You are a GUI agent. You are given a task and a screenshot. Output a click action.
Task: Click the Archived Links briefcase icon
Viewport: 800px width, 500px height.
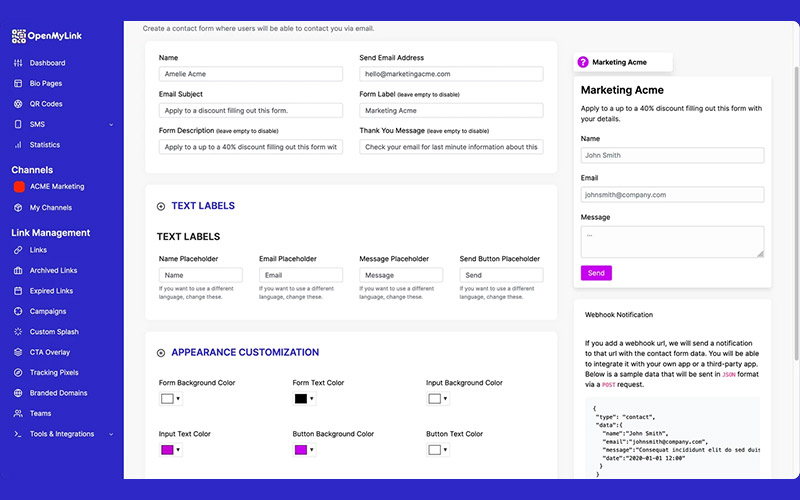(18, 270)
